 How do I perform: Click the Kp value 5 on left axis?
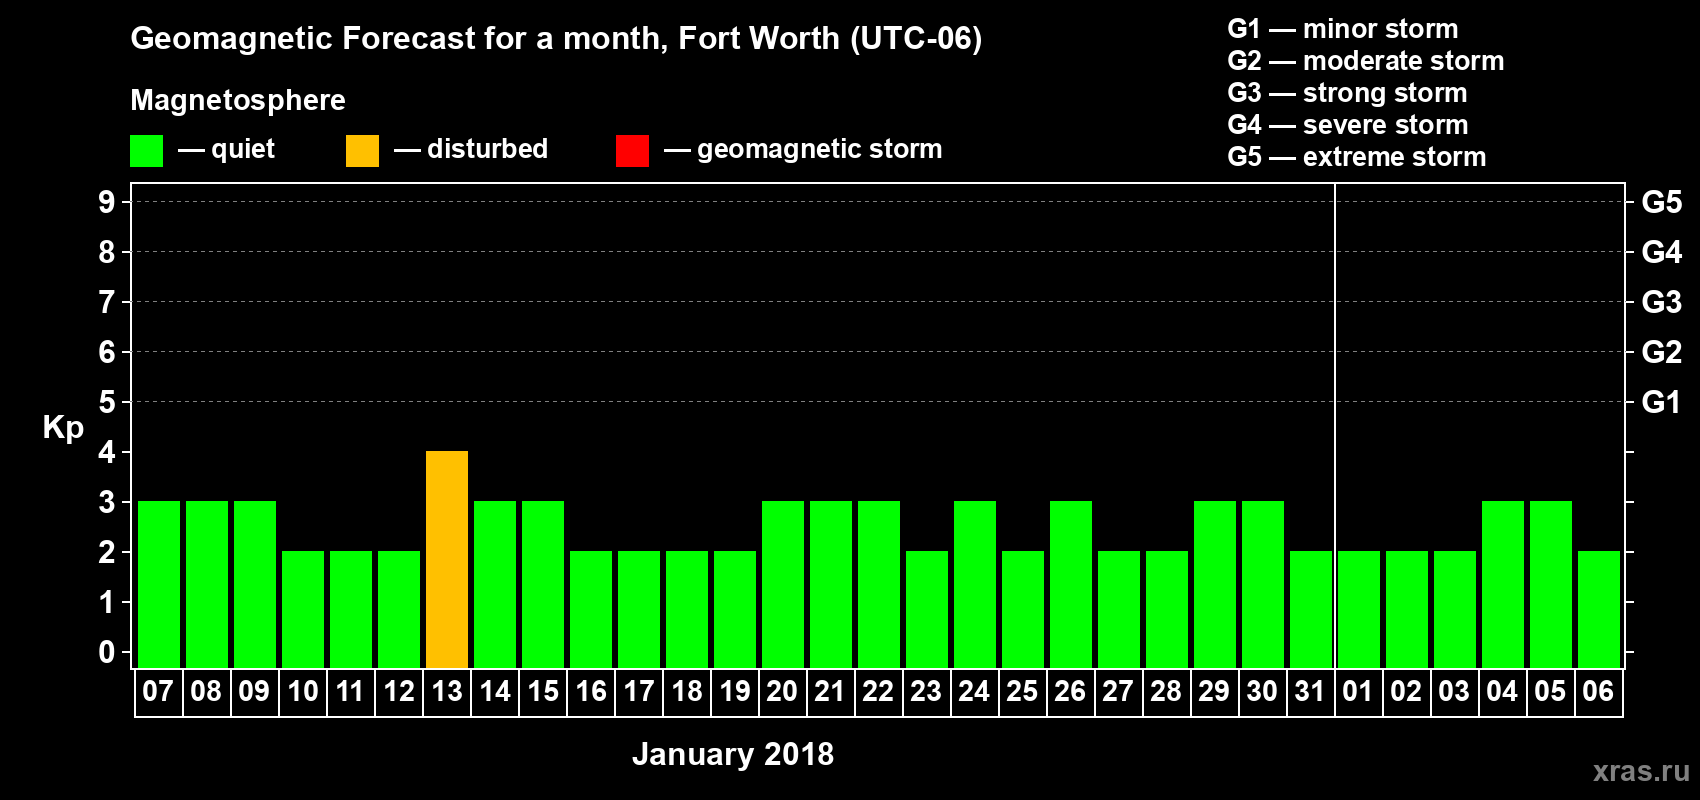tap(107, 402)
